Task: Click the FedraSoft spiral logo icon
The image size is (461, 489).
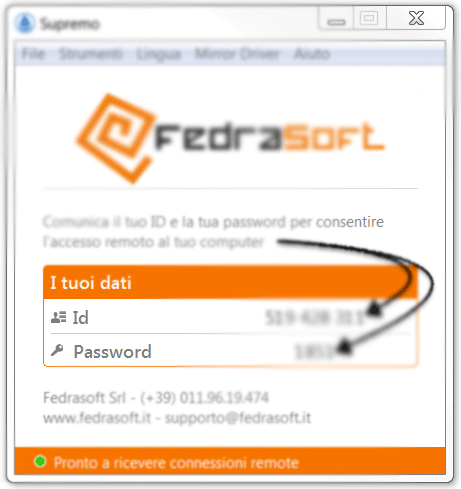Action: 115,138
